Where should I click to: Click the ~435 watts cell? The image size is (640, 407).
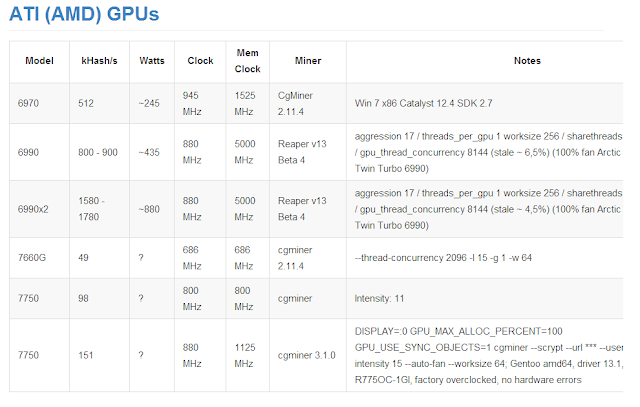[x=149, y=152]
